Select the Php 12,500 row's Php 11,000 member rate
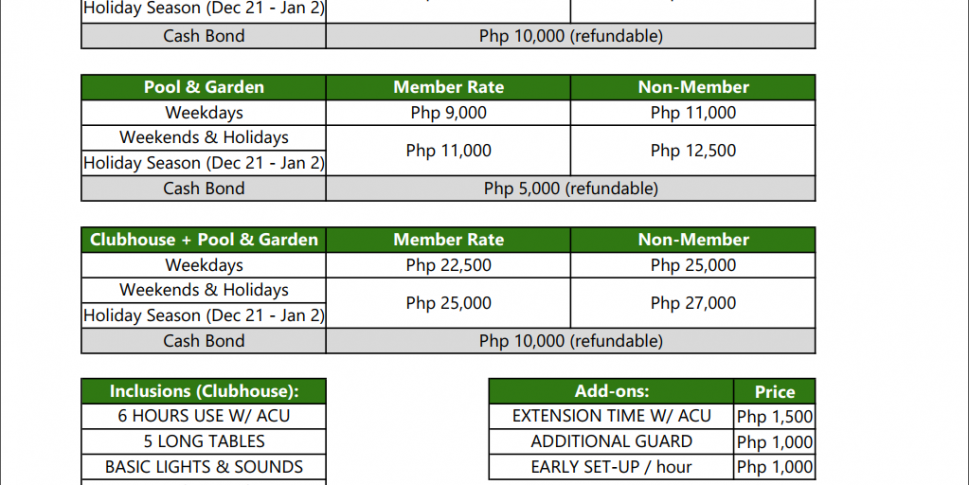 point(448,151)
